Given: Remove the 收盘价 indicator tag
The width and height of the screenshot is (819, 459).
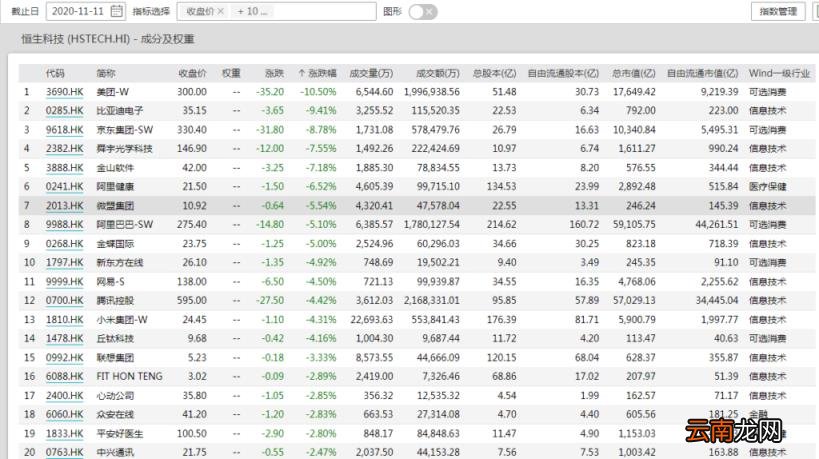Looking at the screenshot, I should [220, 11].
